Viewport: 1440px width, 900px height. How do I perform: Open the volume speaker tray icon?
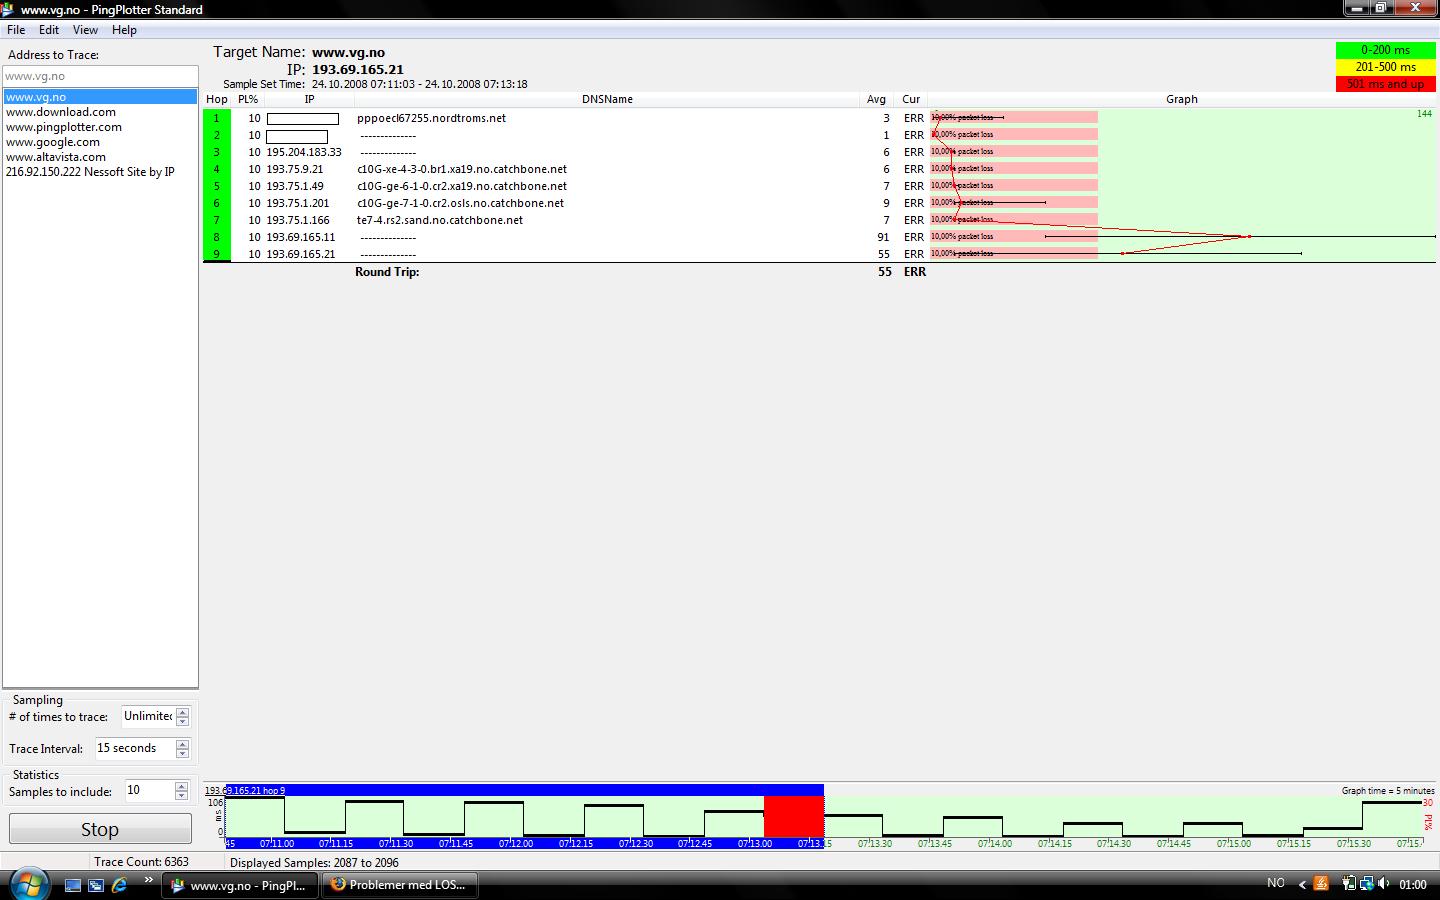pos(1384,883)
